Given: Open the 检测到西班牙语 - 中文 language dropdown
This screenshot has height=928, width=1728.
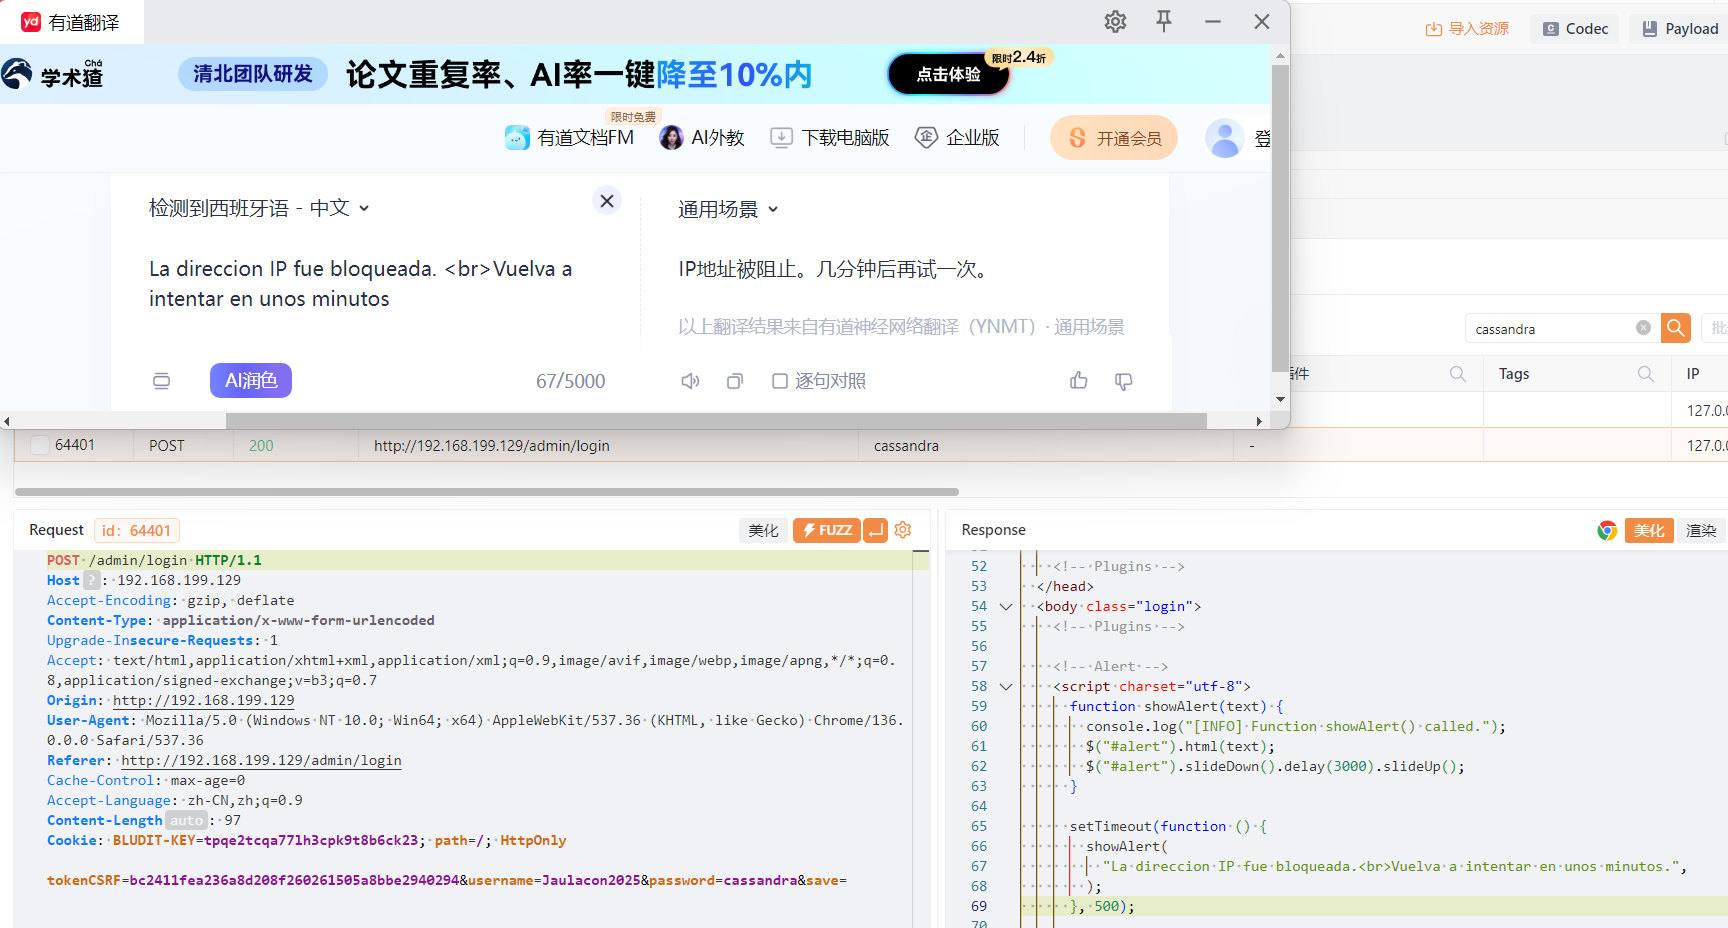Looking at the screenshot, I should click(x=260, y=208).
